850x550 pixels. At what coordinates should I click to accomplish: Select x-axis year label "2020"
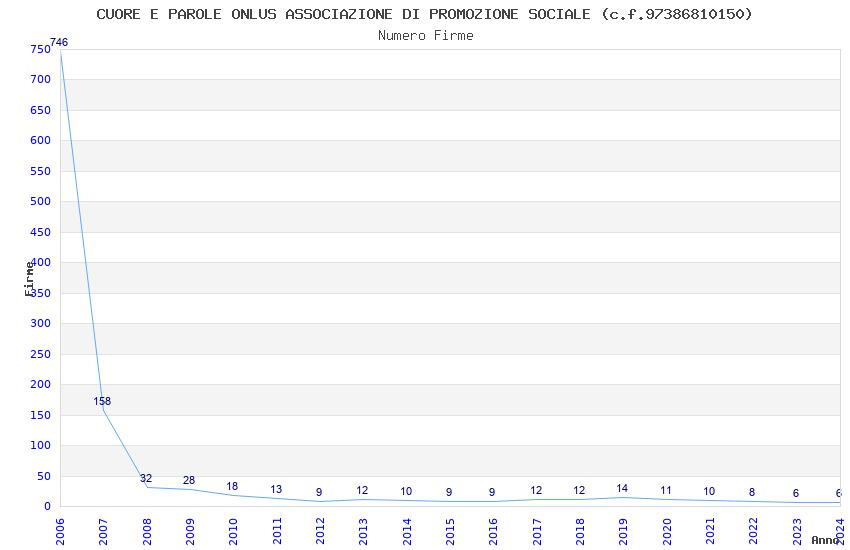point(667,531)
